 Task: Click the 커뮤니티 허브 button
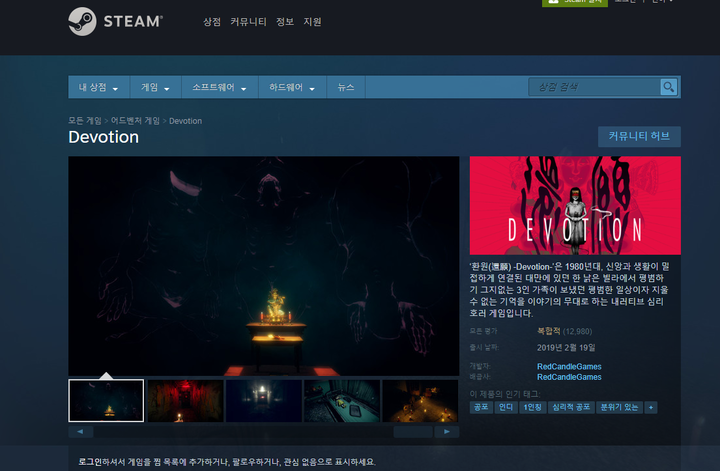638,136
